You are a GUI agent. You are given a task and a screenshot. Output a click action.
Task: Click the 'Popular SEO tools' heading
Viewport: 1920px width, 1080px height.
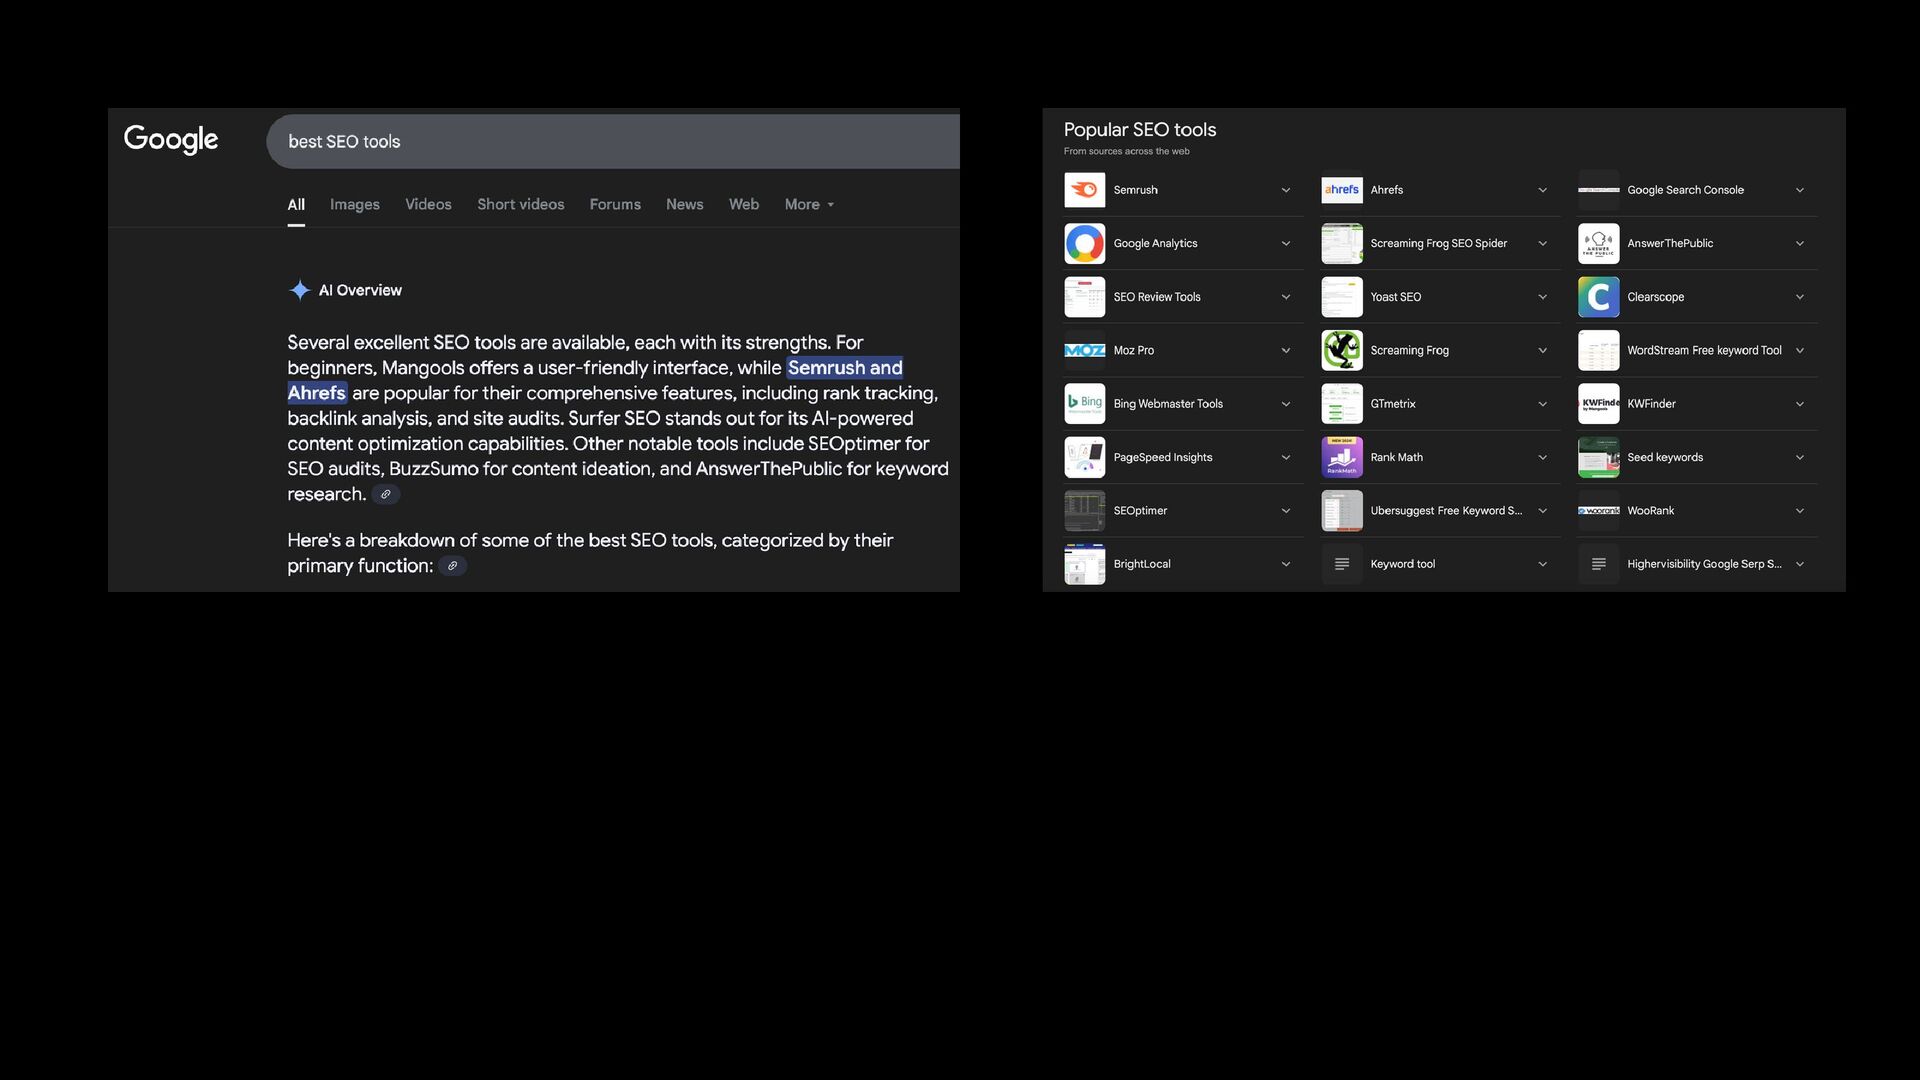[1140, 130]
